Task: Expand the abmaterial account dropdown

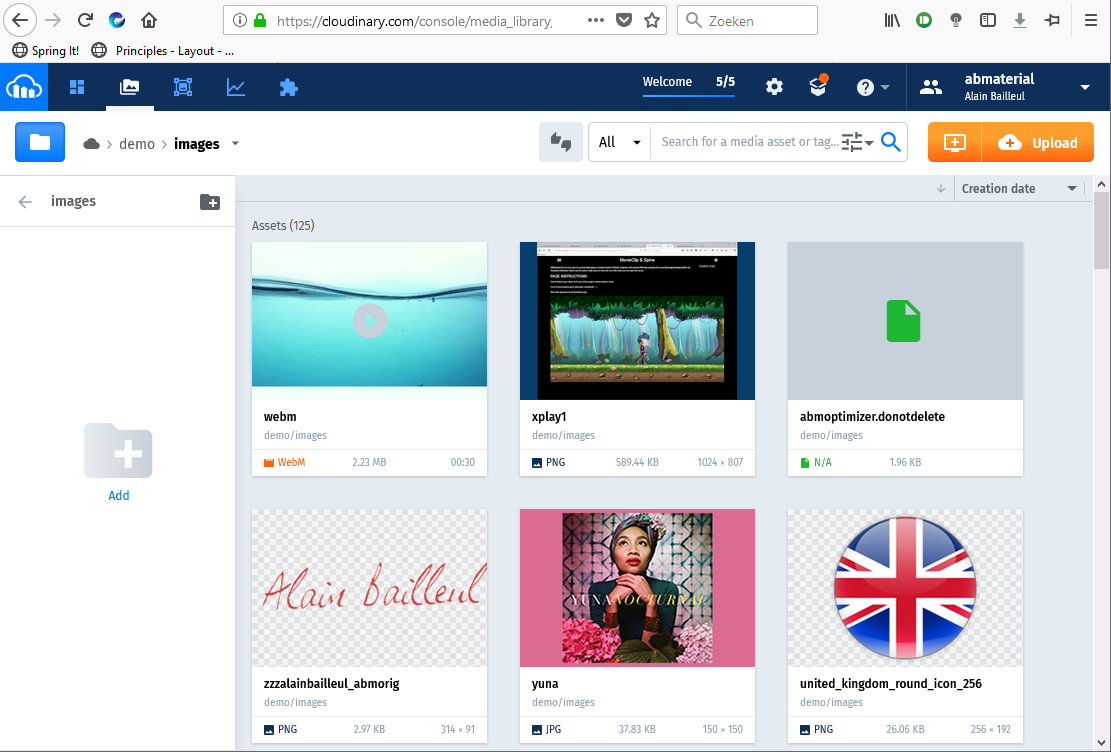Action: [x=1085, y=87]
